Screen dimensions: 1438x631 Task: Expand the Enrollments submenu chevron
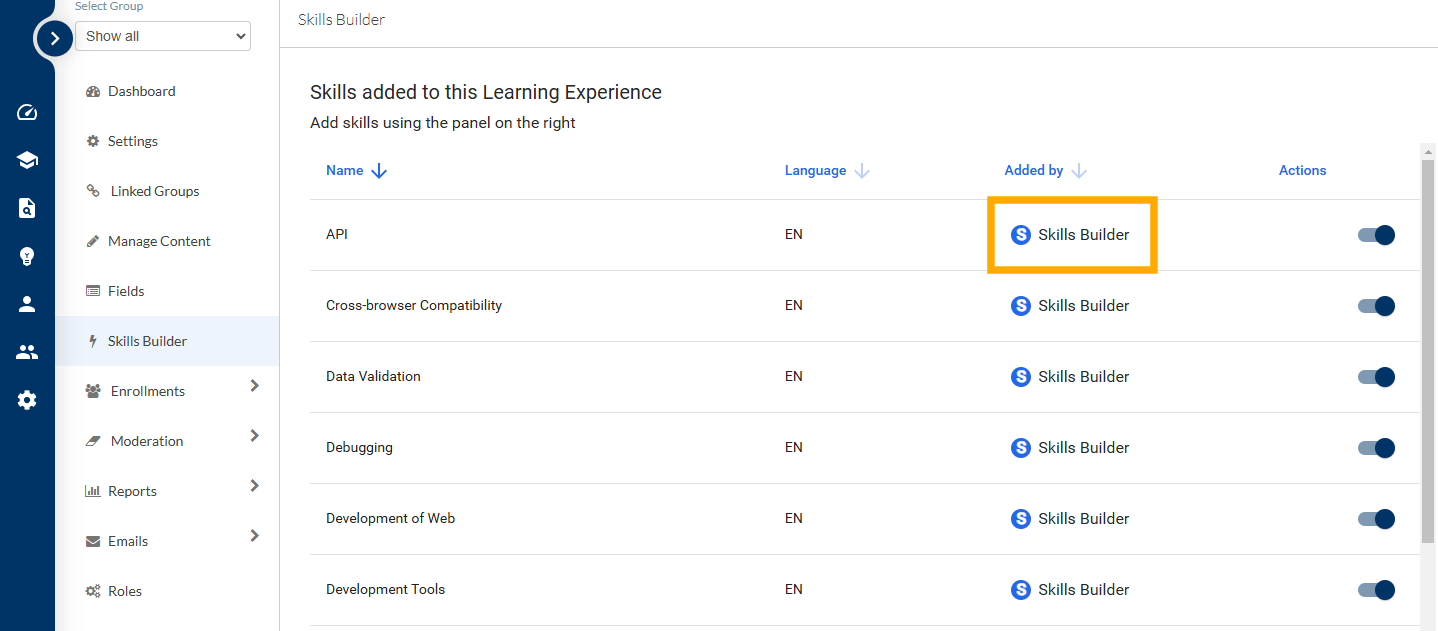pyautogui.click(x=254, y=386)
